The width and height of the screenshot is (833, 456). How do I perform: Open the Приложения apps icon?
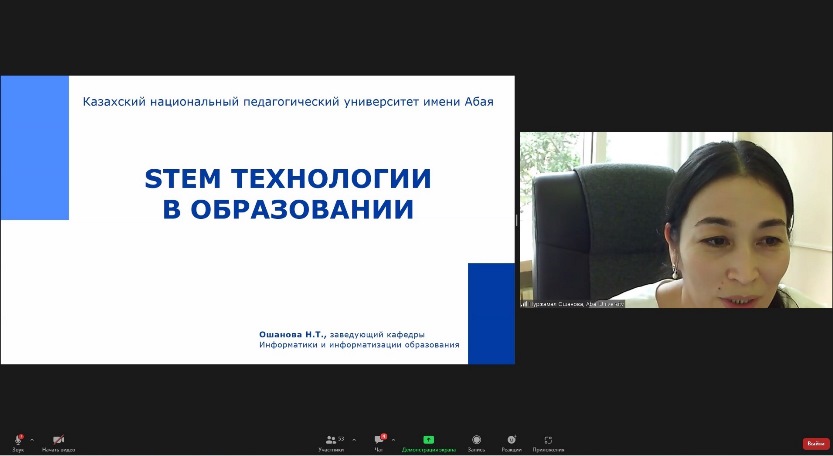click(x=547, y=440)
